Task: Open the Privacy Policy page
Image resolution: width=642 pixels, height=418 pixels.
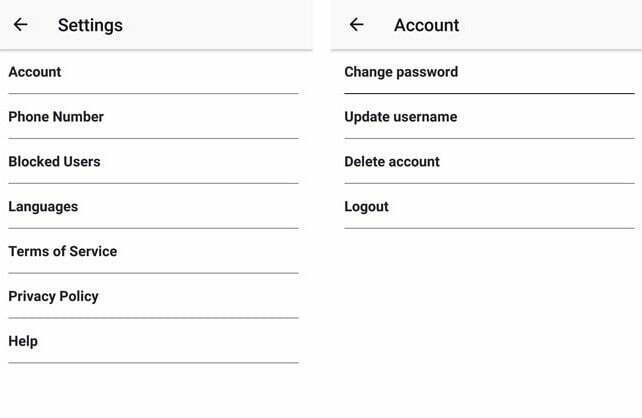Action: 154,296
